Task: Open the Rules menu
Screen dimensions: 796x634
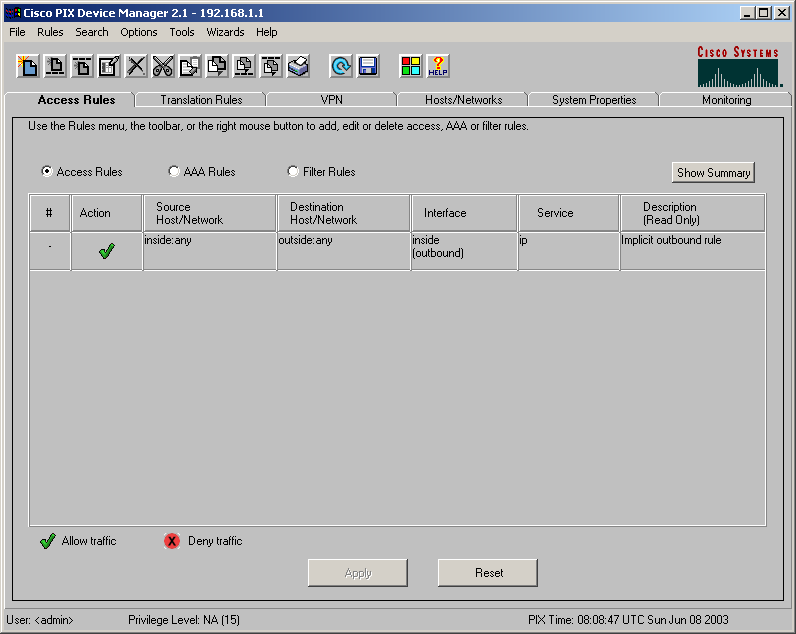Action: [50, 32]
